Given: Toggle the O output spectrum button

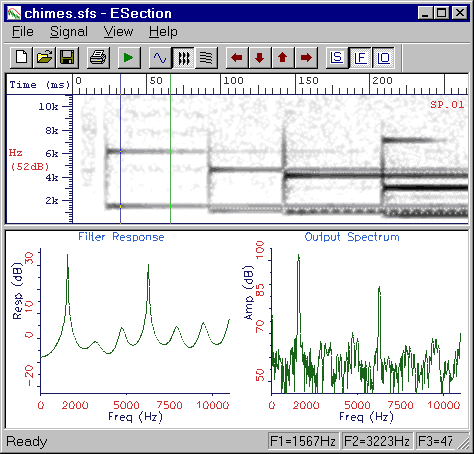Looking at the screenshot, I should point(383,58).
